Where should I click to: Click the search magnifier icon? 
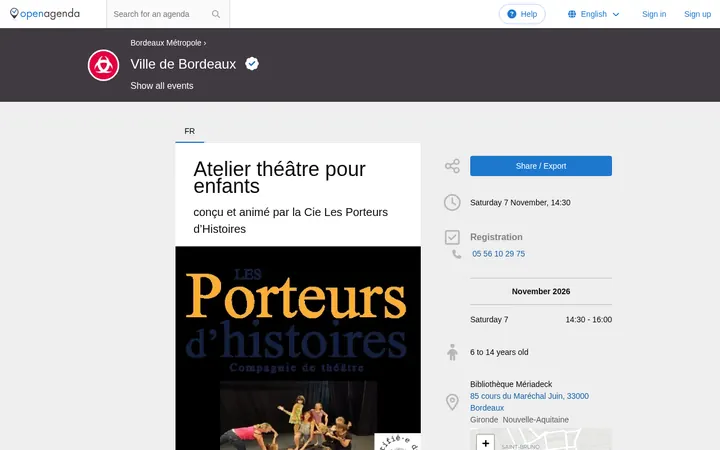216,14
